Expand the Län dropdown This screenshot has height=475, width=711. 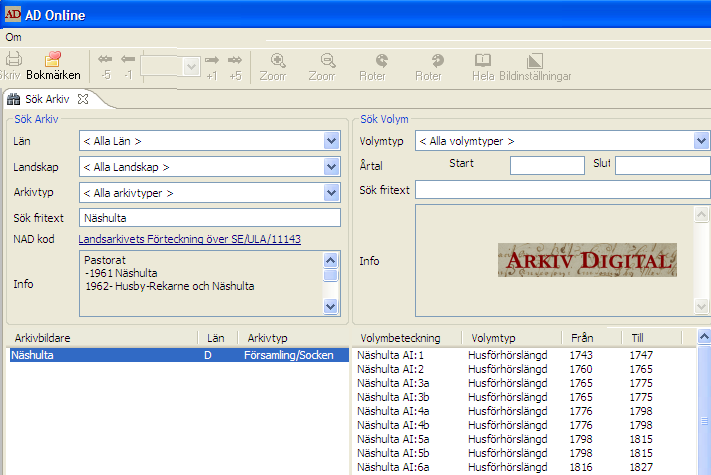pos(332,142)
